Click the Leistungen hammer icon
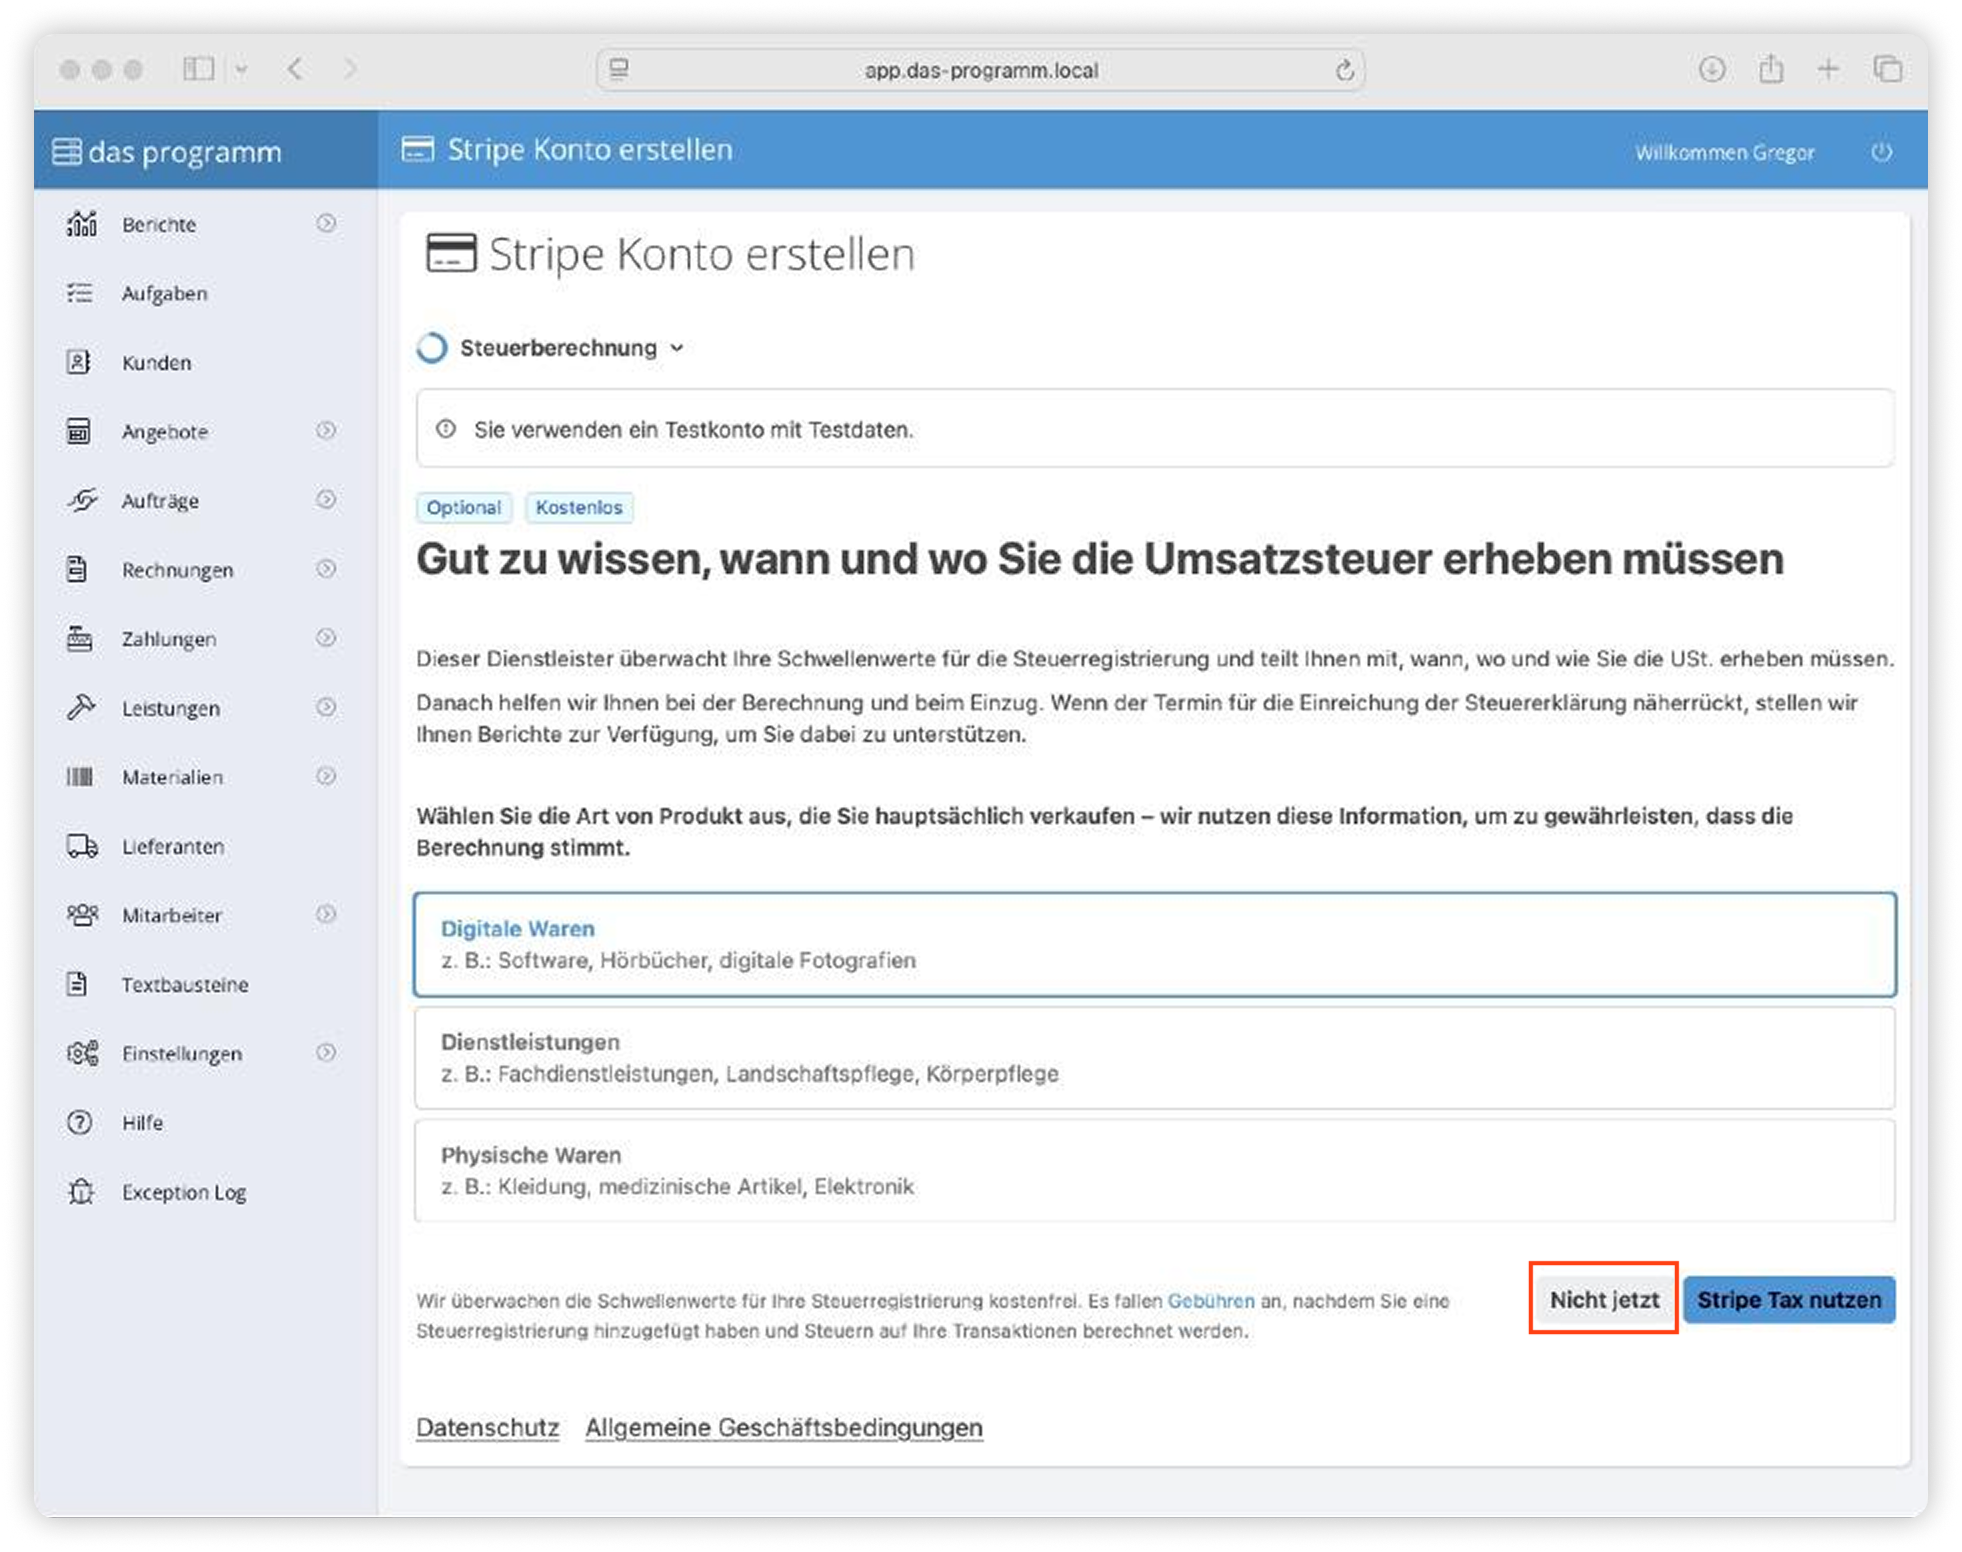The image size is (1962, 1552). tap(81, 708)
